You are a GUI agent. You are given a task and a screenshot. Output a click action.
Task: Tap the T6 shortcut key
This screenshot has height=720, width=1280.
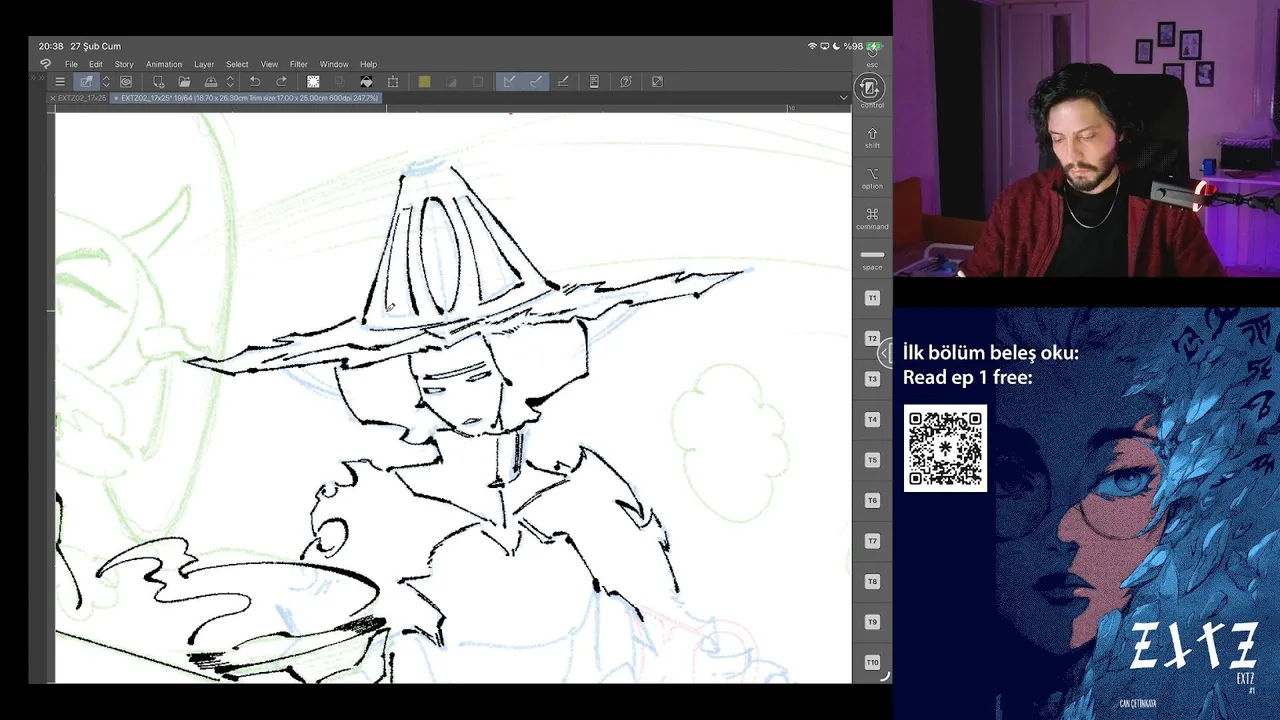click(872, 501)
